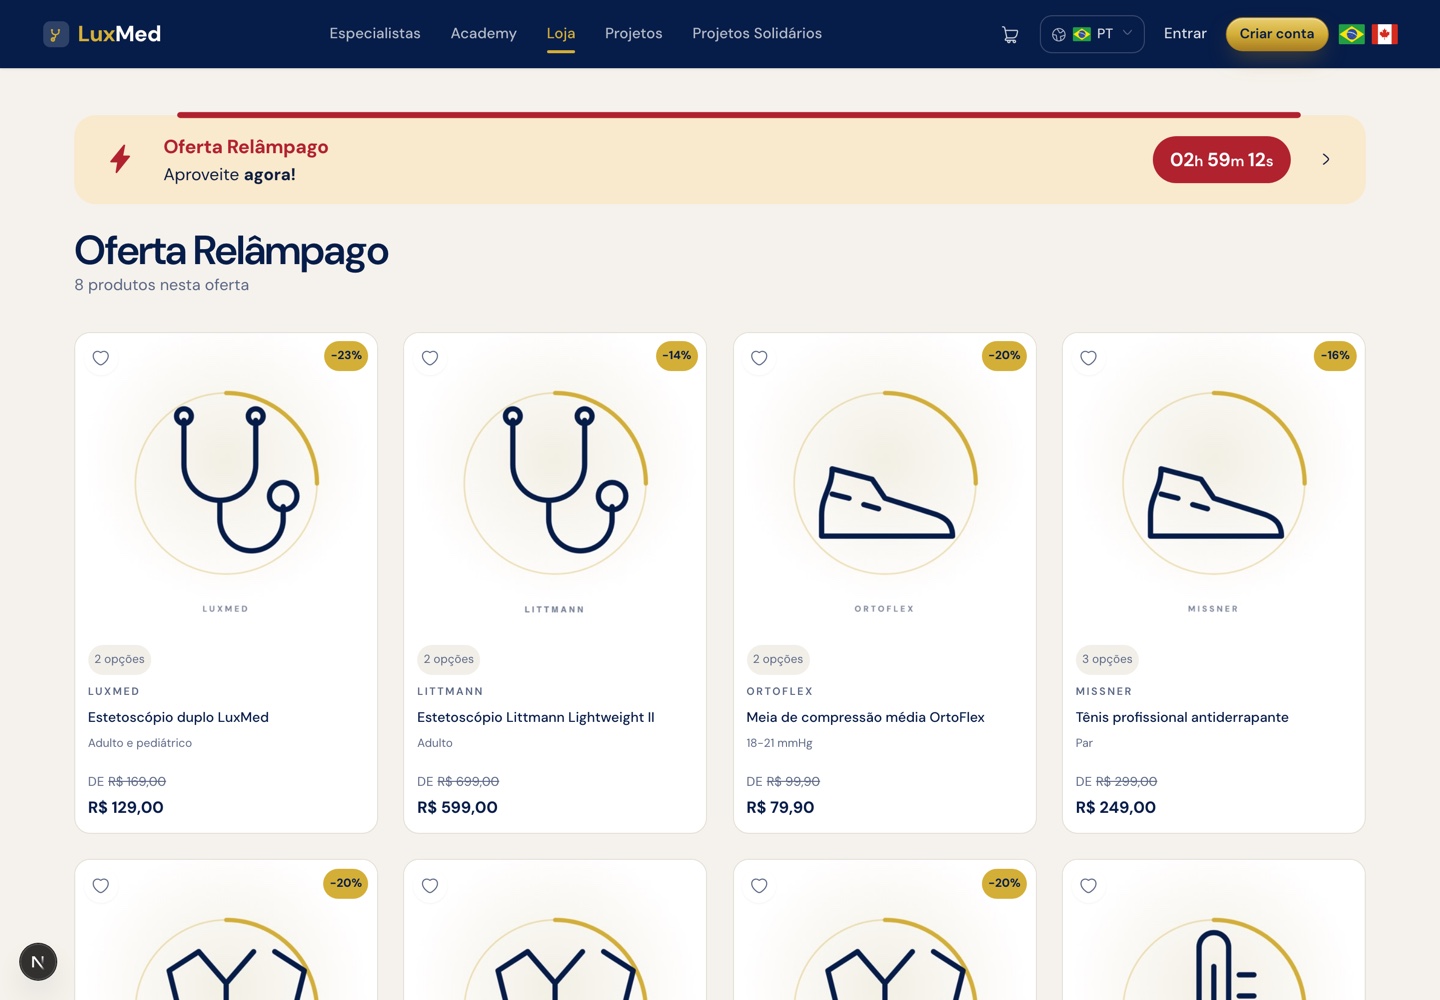Click 2 opções on LuxMed card

pyautogui.click(x=119, y=659)
